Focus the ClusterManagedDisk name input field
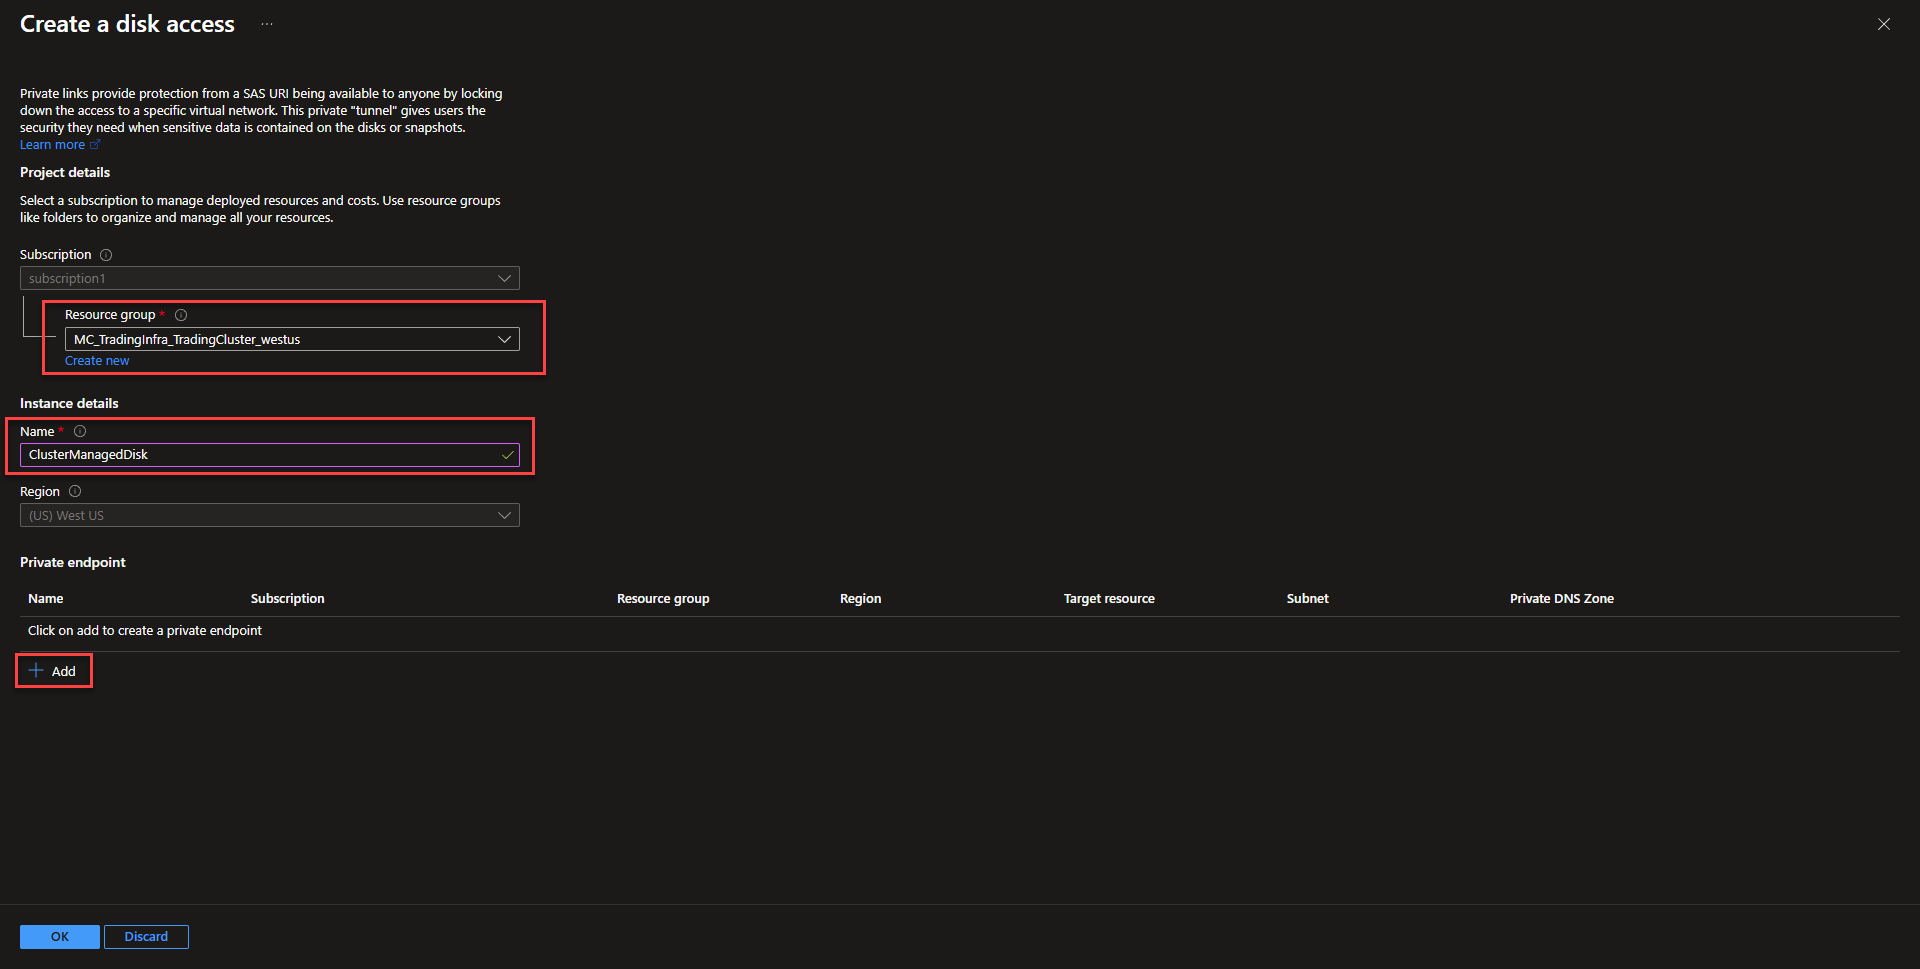1920x969 pixels. coord(260,455)
